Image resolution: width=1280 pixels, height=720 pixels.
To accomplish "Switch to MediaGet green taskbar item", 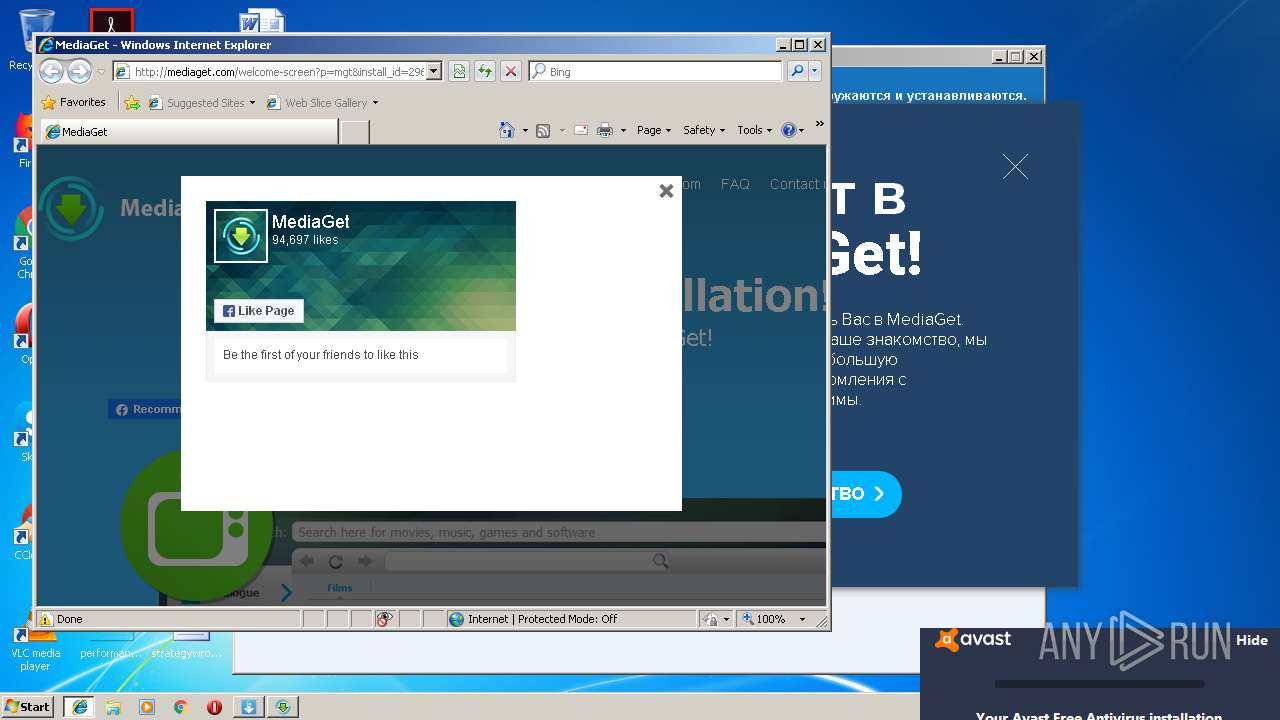I will [283, 707].
